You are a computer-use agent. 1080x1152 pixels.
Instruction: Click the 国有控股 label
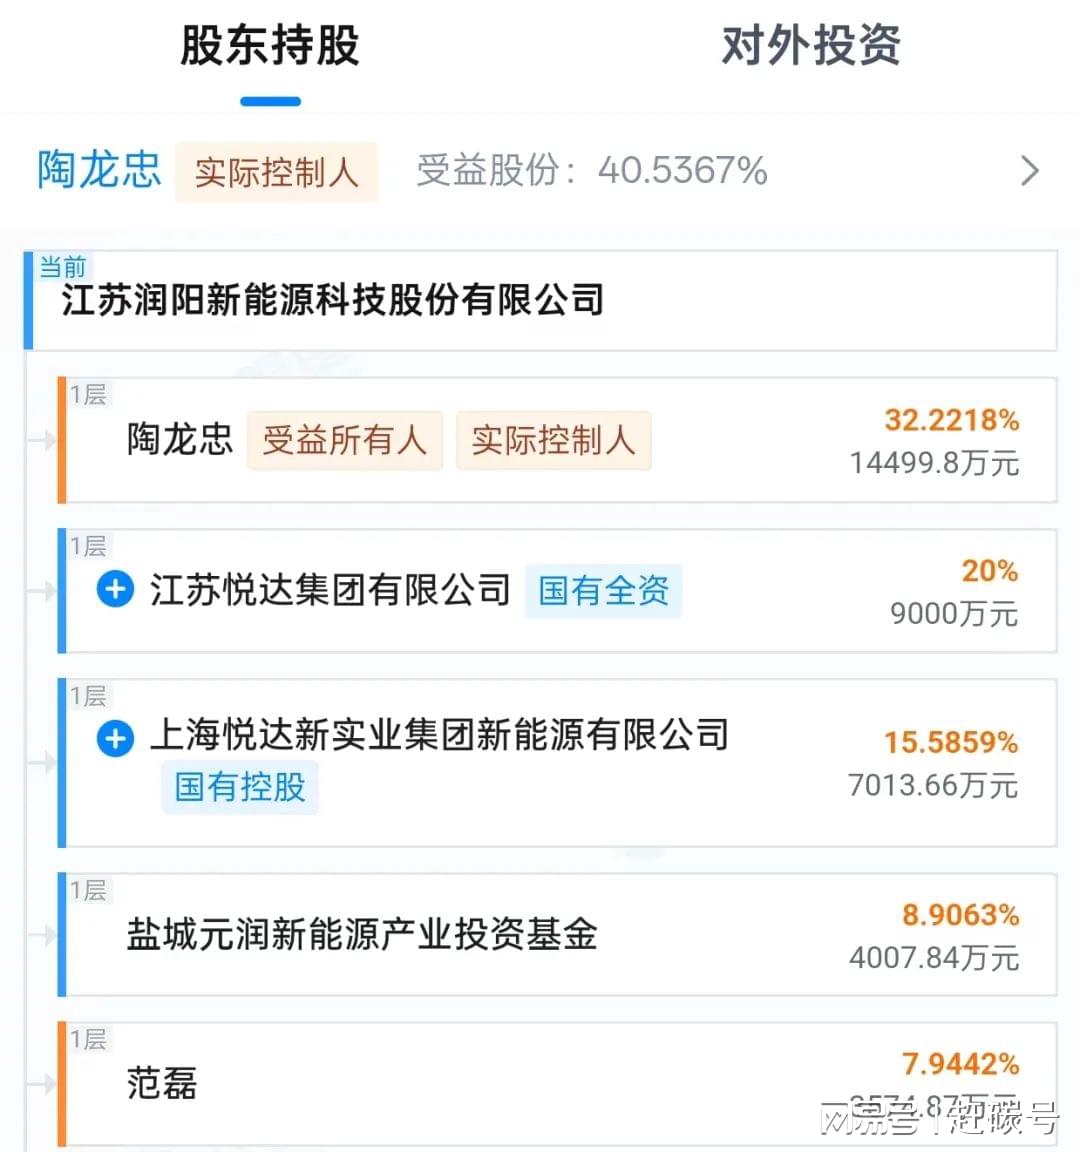click(x=240, y=787)
